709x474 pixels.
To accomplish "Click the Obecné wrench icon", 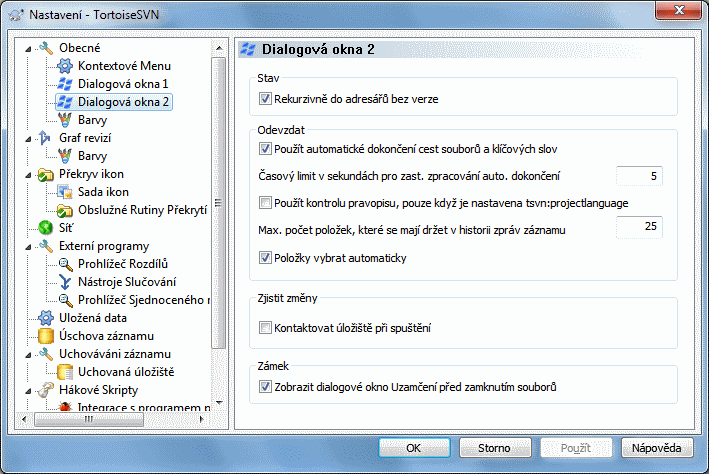I will coord(46,47).
